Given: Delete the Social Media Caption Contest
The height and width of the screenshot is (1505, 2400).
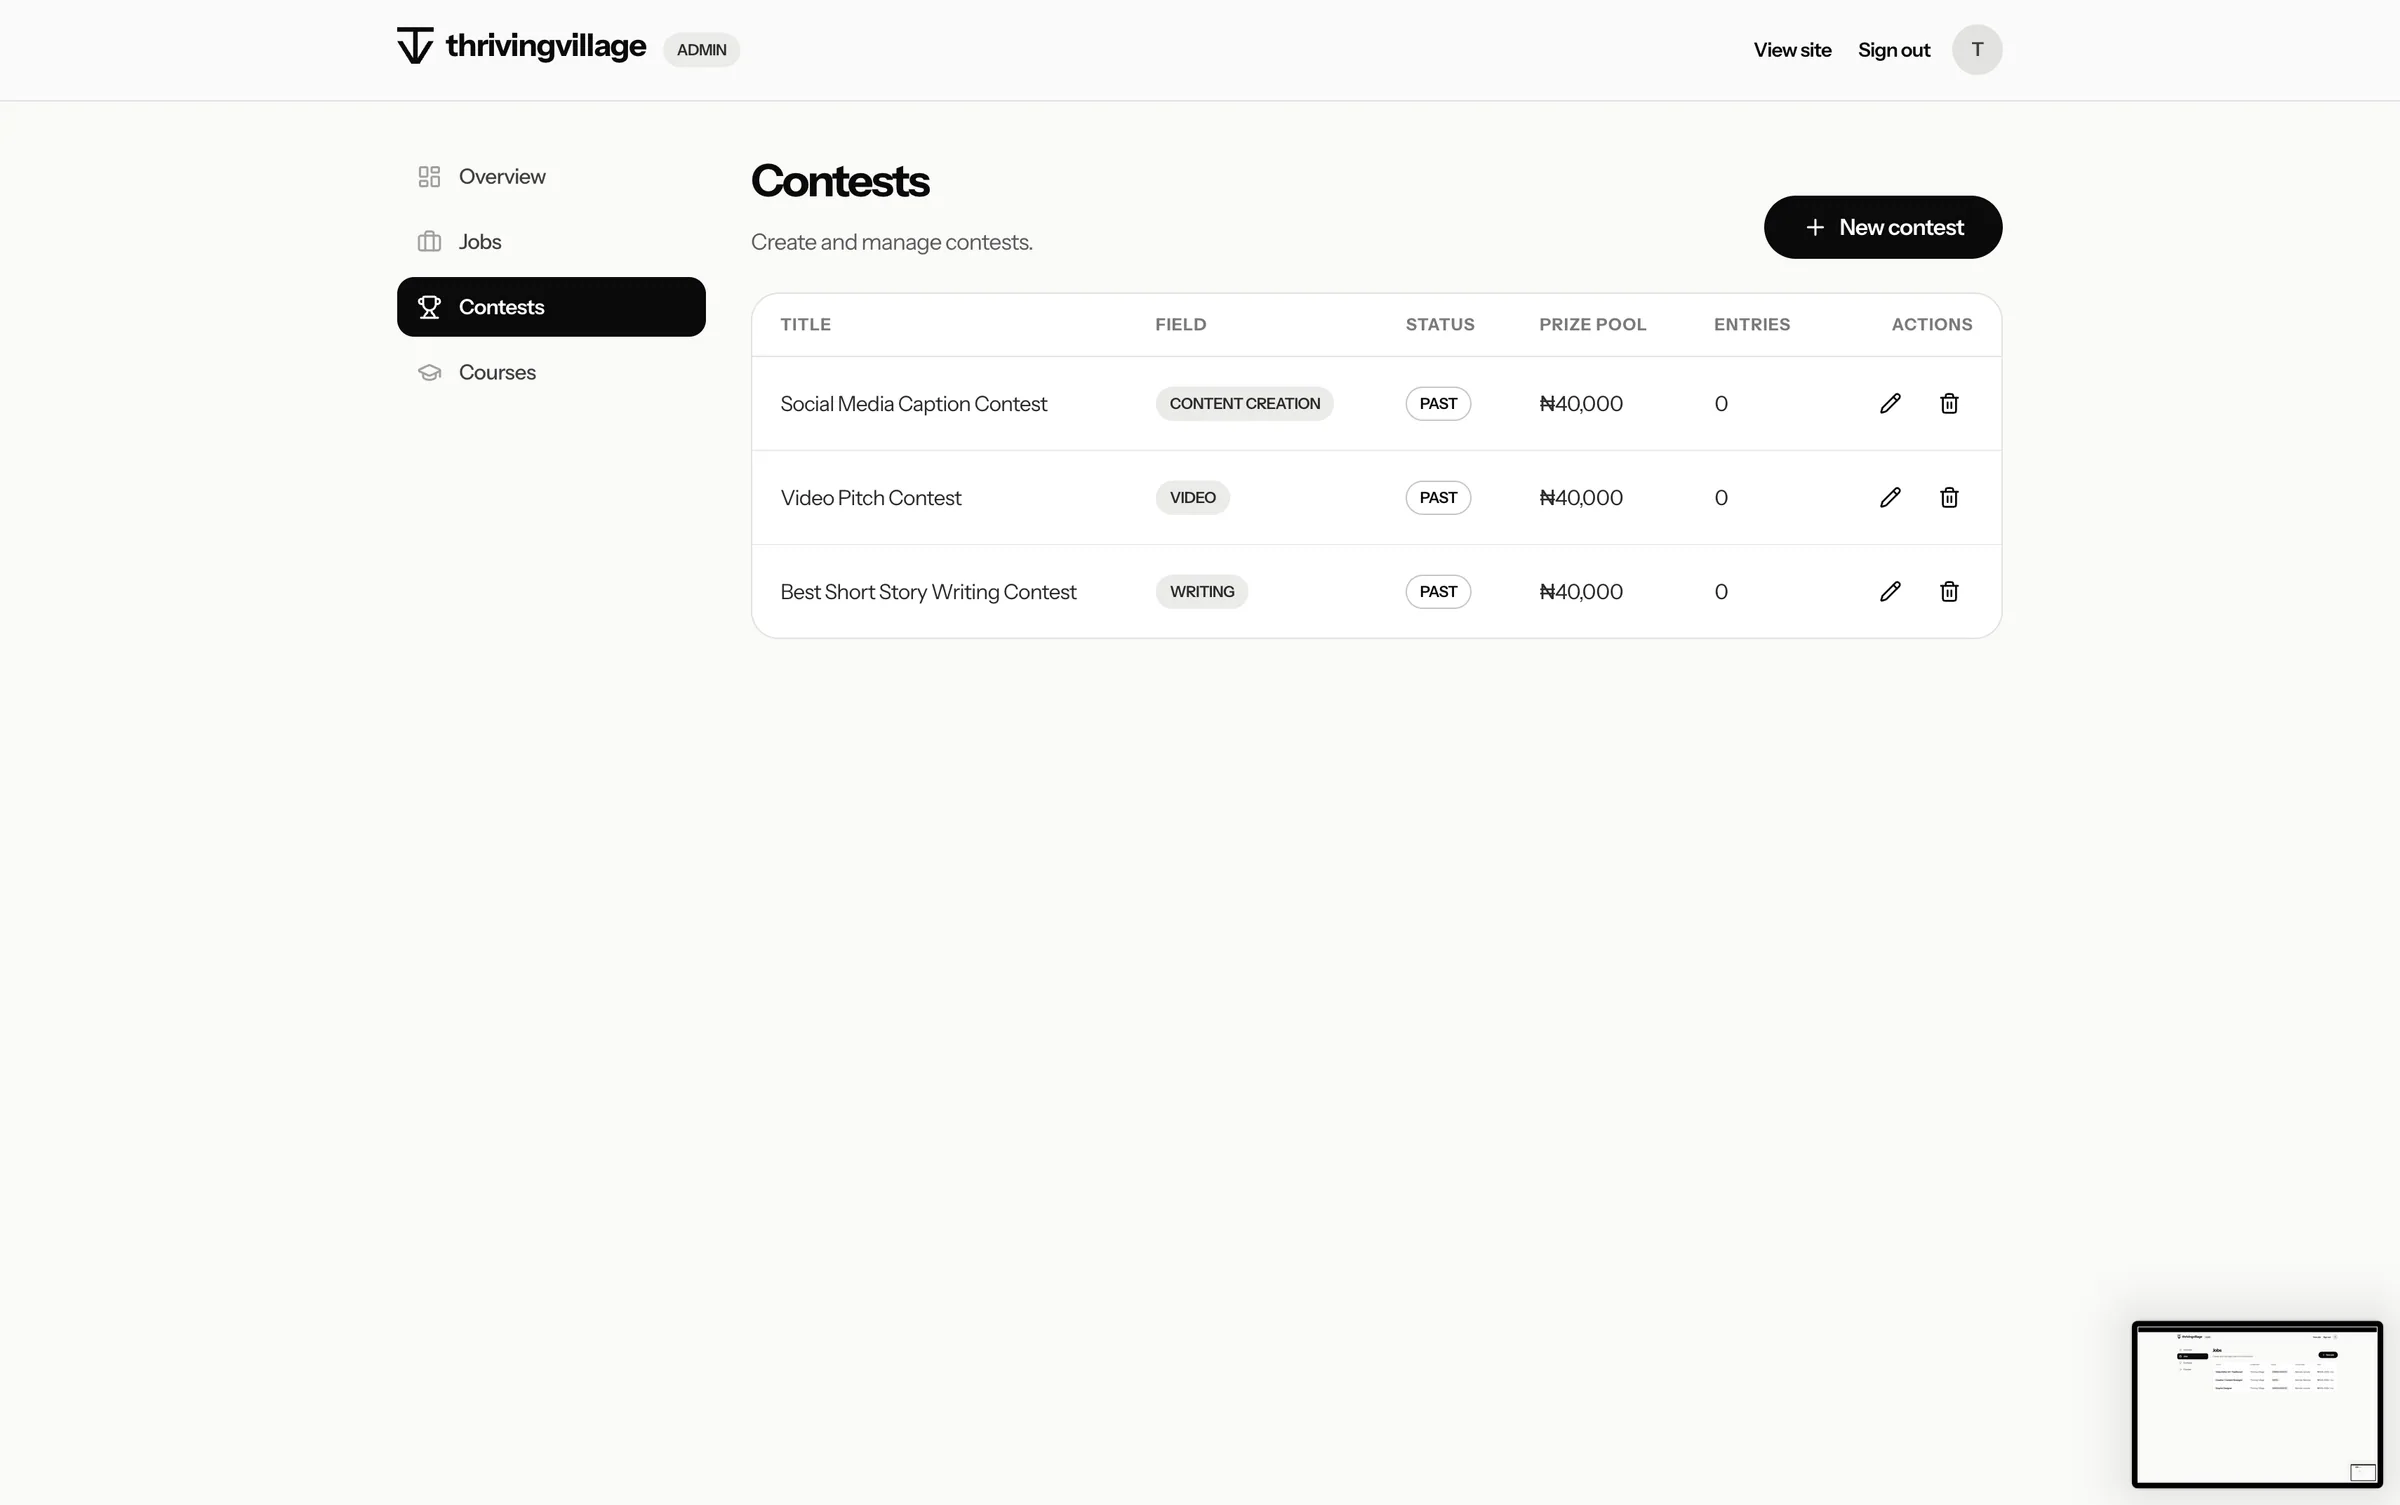Looking at the screenshot, I should (1949, 404).
